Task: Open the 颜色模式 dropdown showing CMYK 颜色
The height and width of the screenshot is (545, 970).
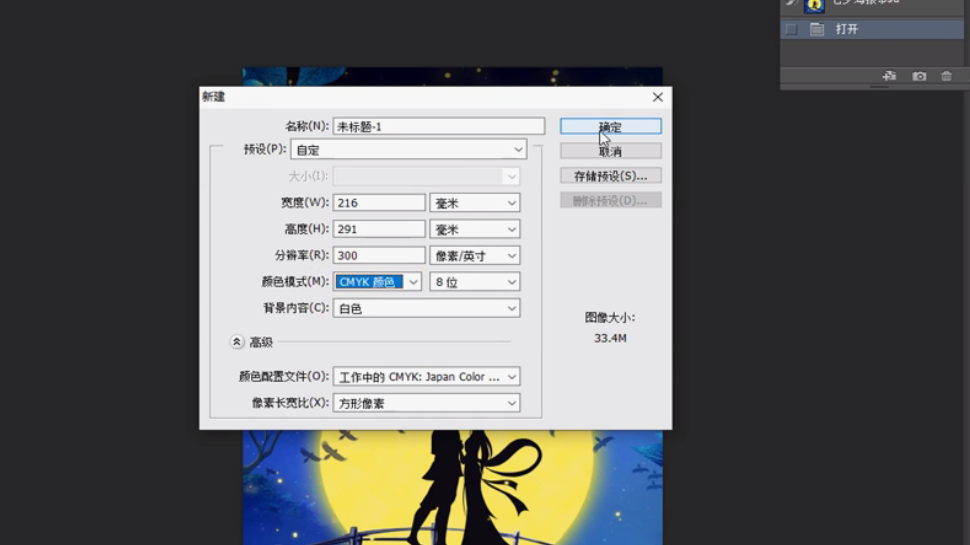Action: pos(377,281)
